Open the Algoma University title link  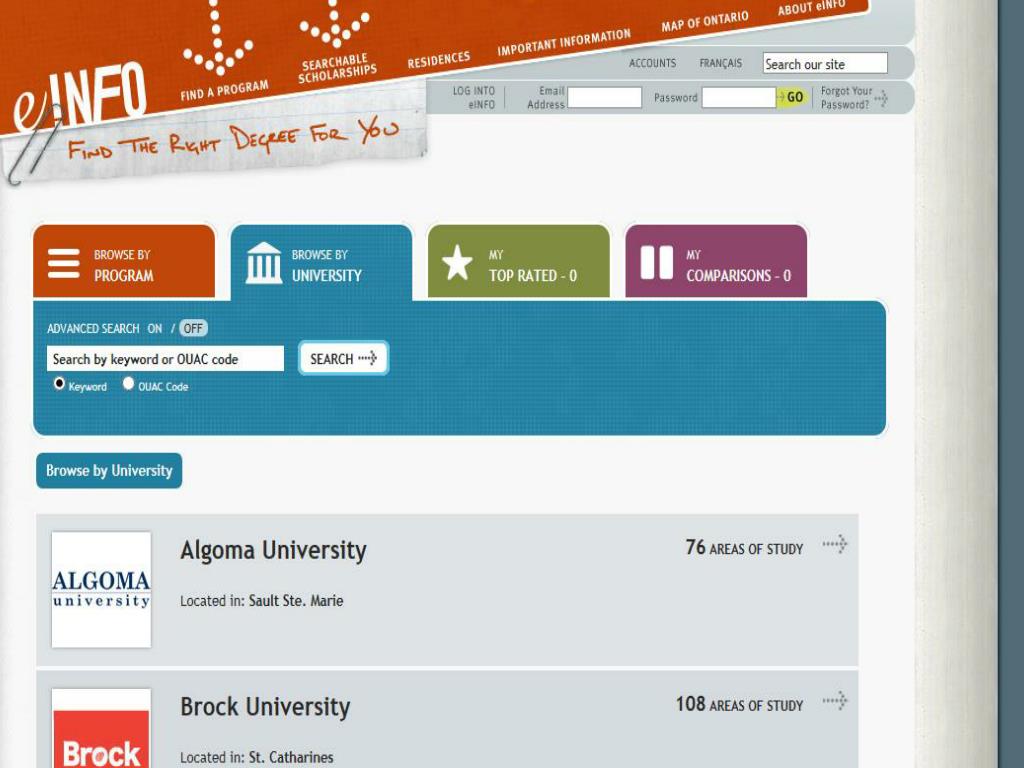(273, 551)
